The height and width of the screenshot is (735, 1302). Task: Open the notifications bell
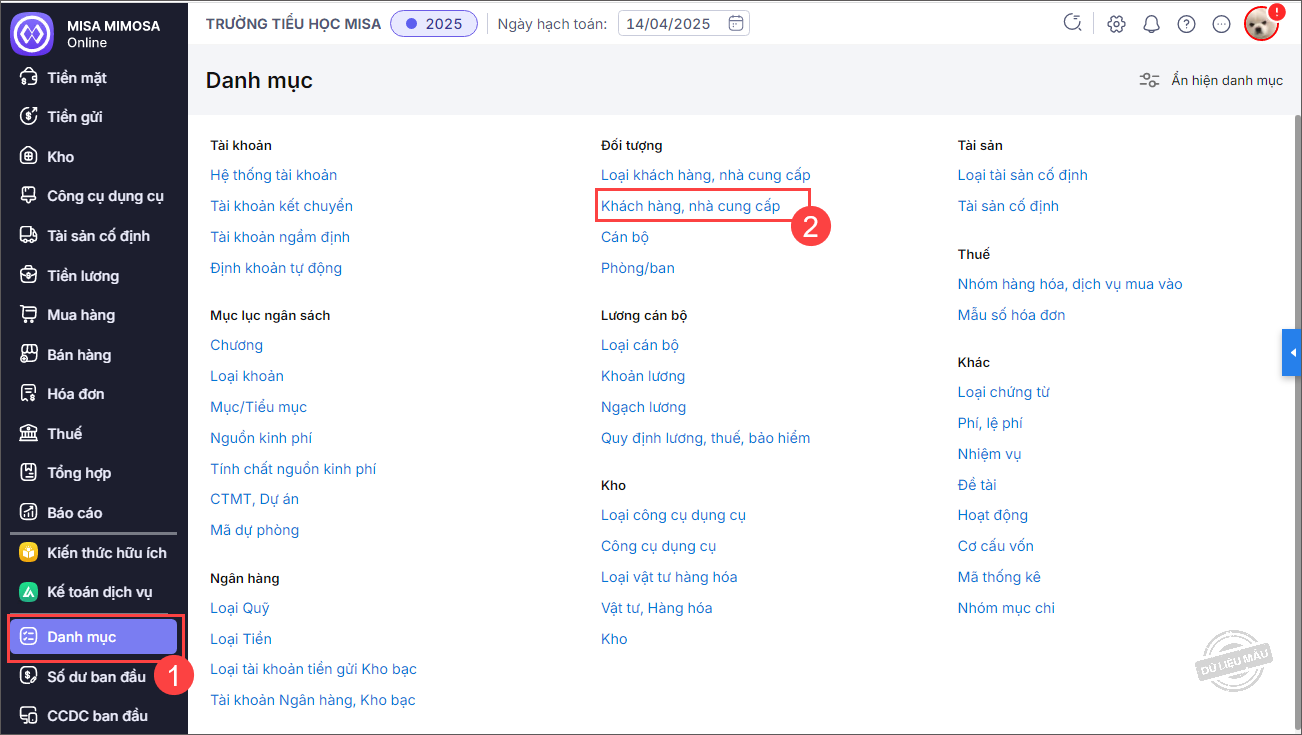point(1151,24)
